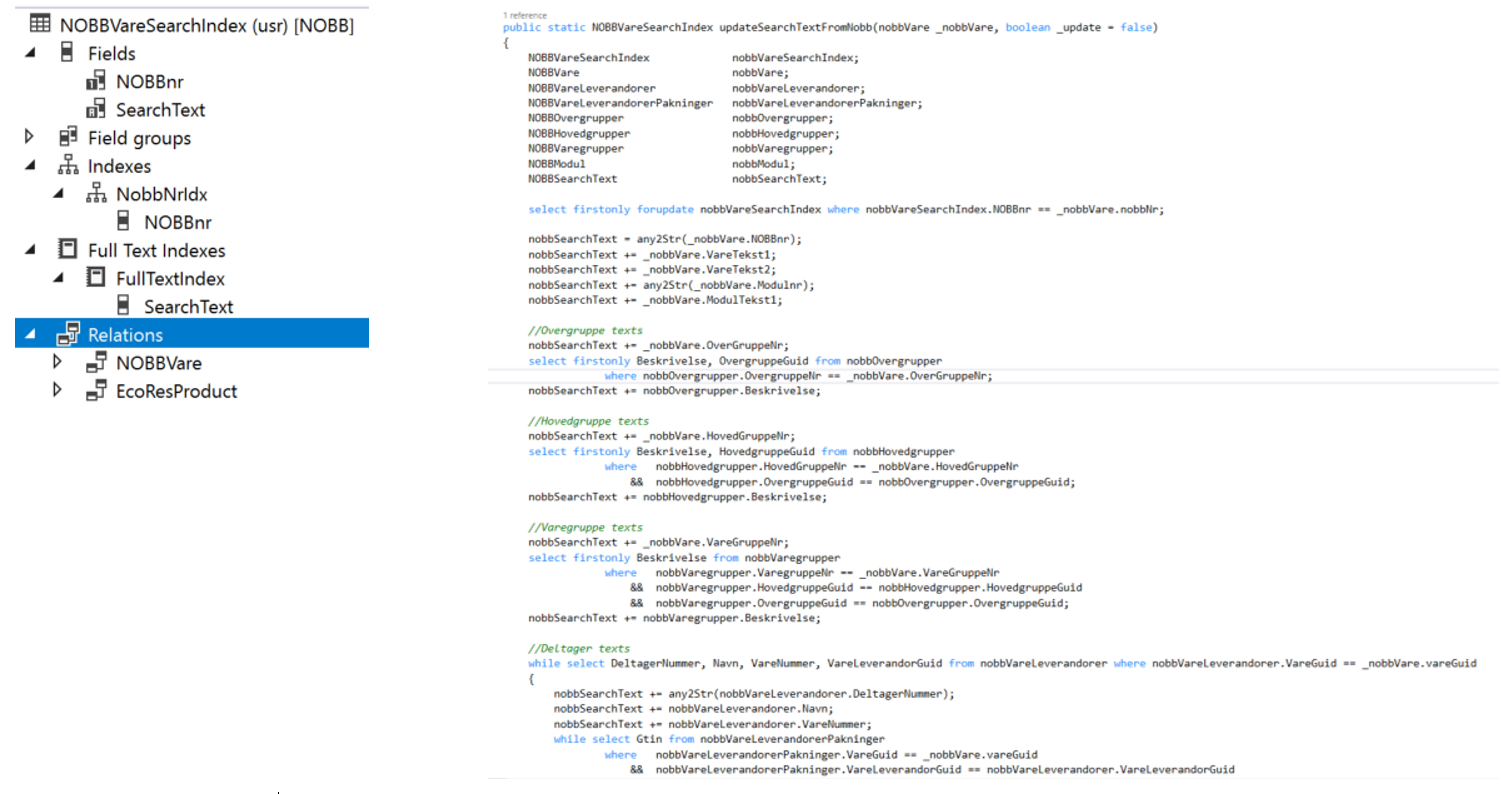The height and width of the screenshot is (794, 1501).
Task: Click the NOBBnr field icon under Fields
Action: (x=96, y=82)
